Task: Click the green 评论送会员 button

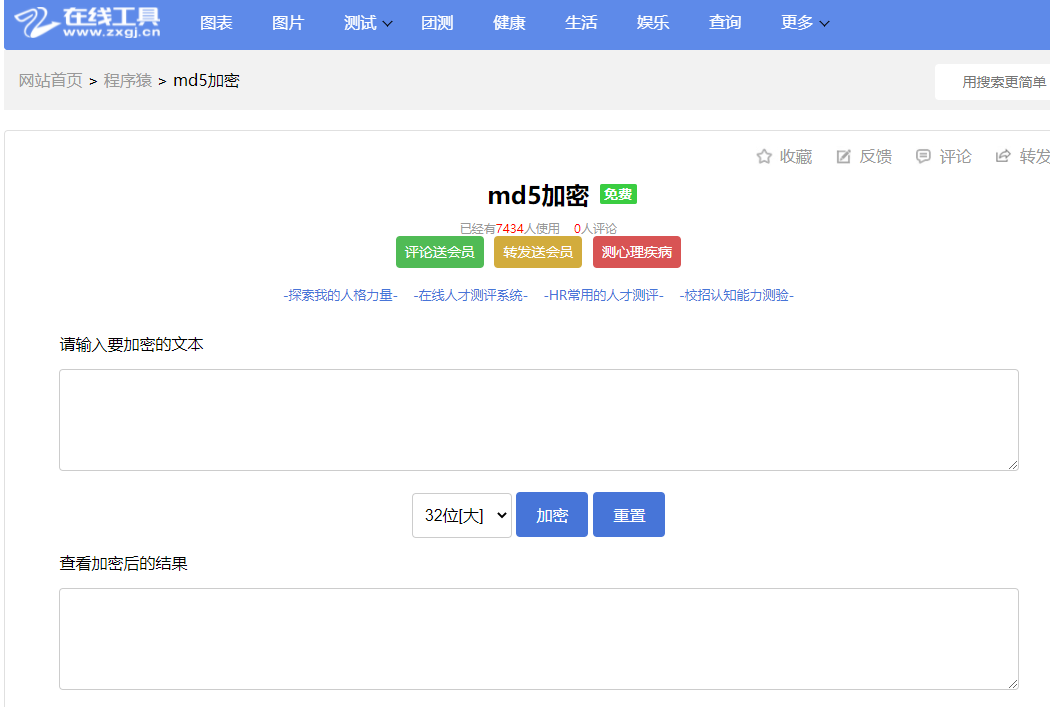Action: coord(440,252)
